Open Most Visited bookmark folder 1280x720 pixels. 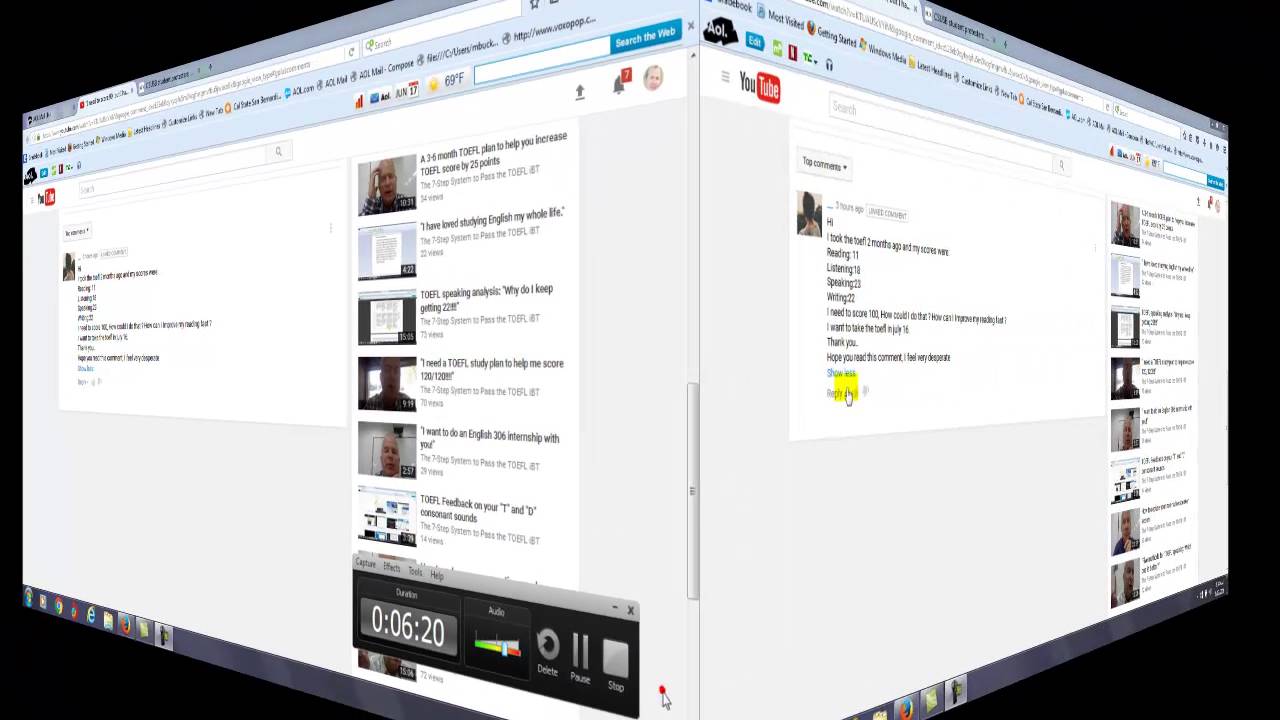781,17
